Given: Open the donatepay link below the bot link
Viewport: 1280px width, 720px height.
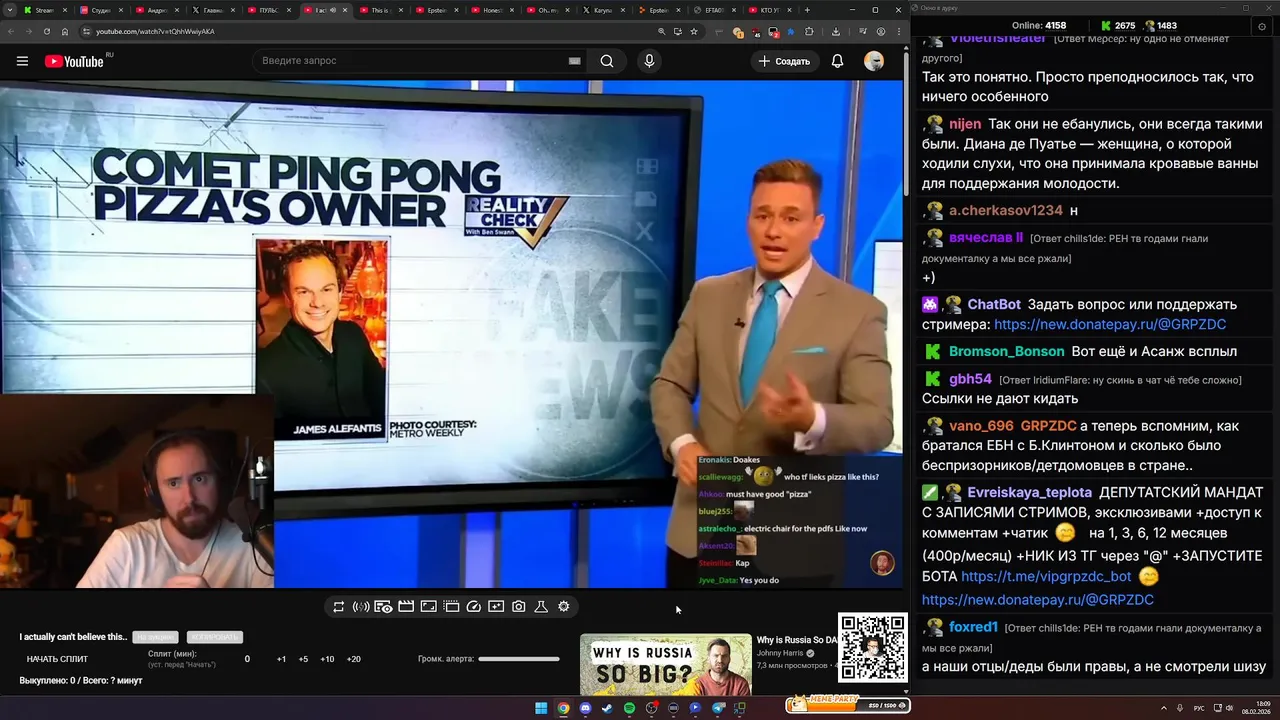Looking at the screenshot, I should (1038, 600).
